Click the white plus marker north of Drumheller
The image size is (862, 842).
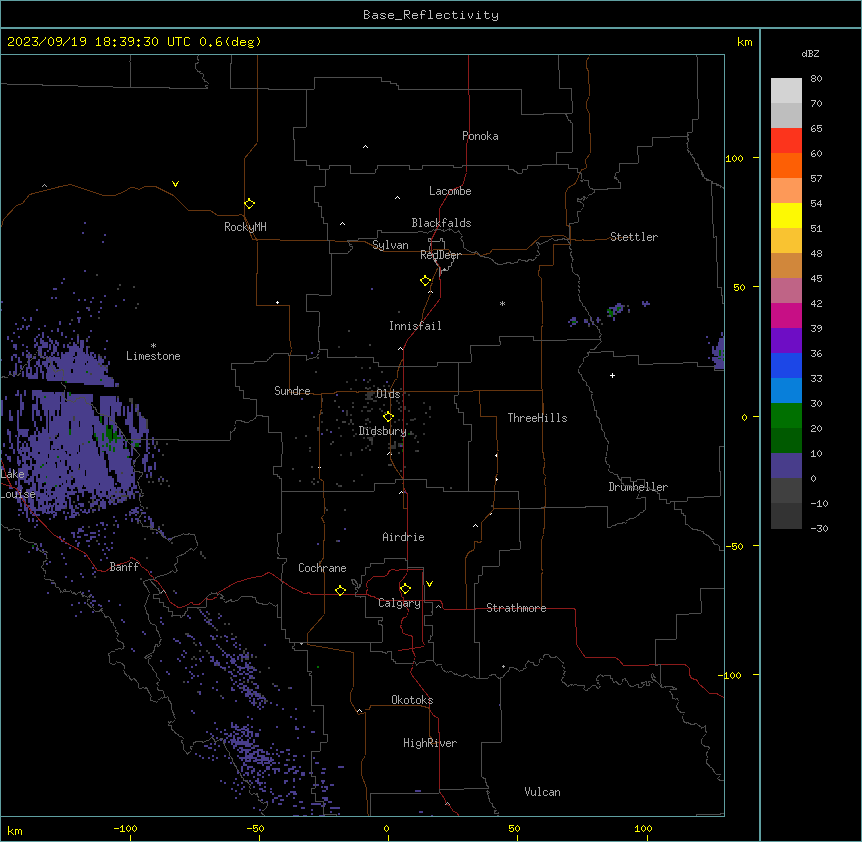pos(612,375)
